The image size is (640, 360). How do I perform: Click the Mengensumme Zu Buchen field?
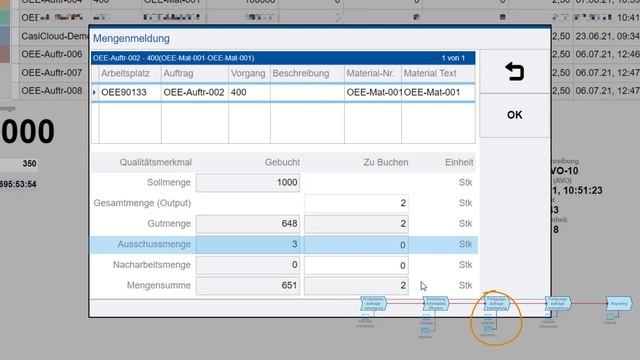coord(356,285)
